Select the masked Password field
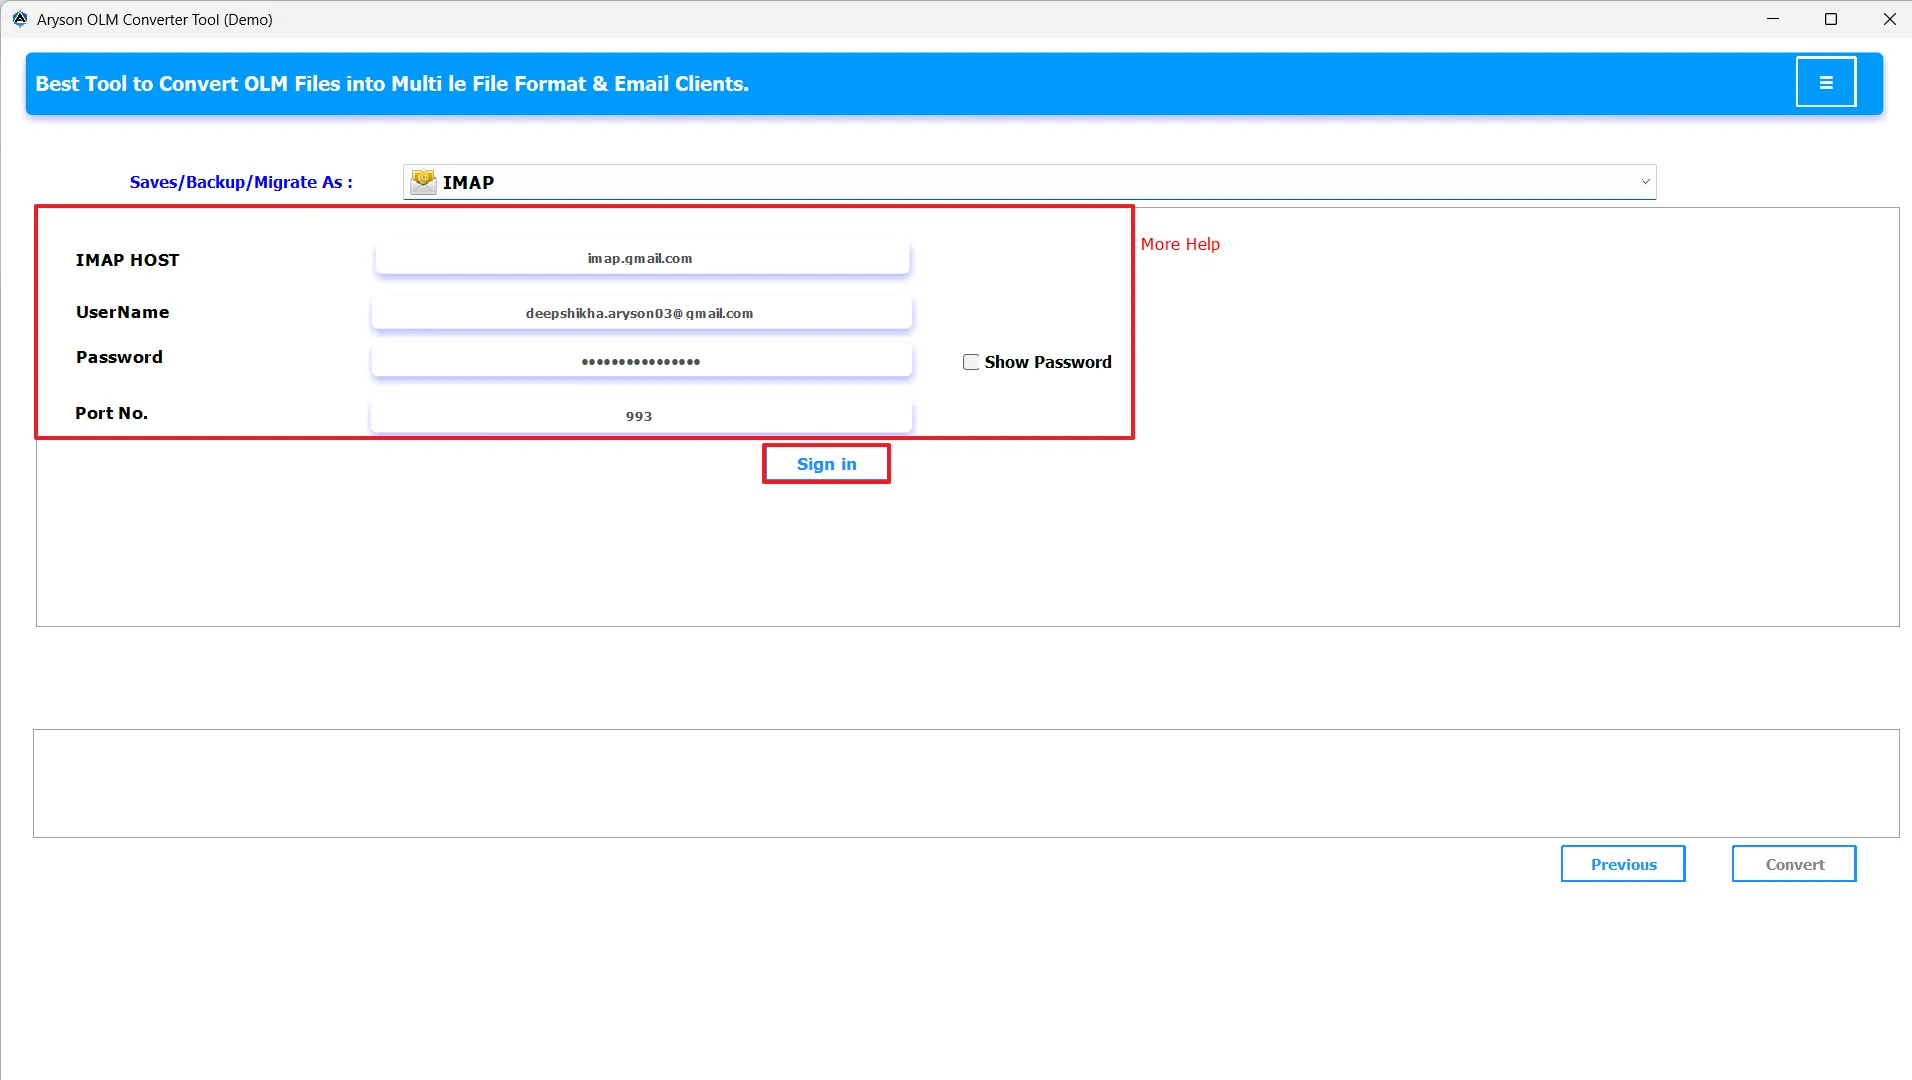The width and height of the screenshot is (1912, 1080). (x=641, y=361)
